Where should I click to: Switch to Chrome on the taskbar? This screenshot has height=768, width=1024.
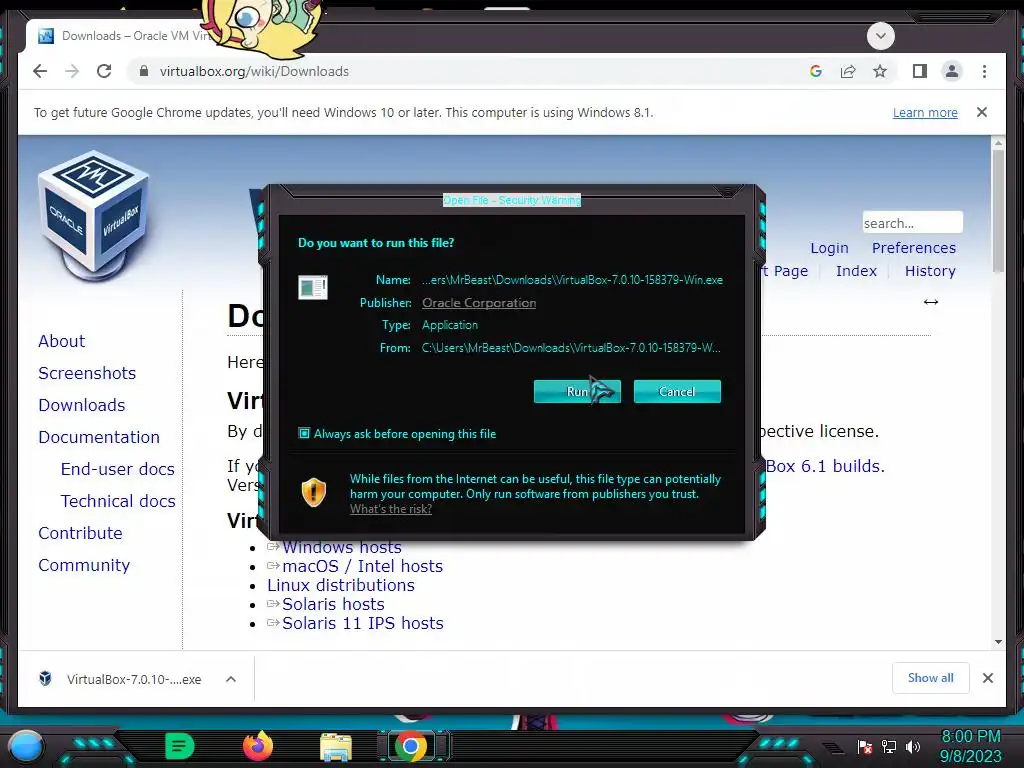pos(411,746)
